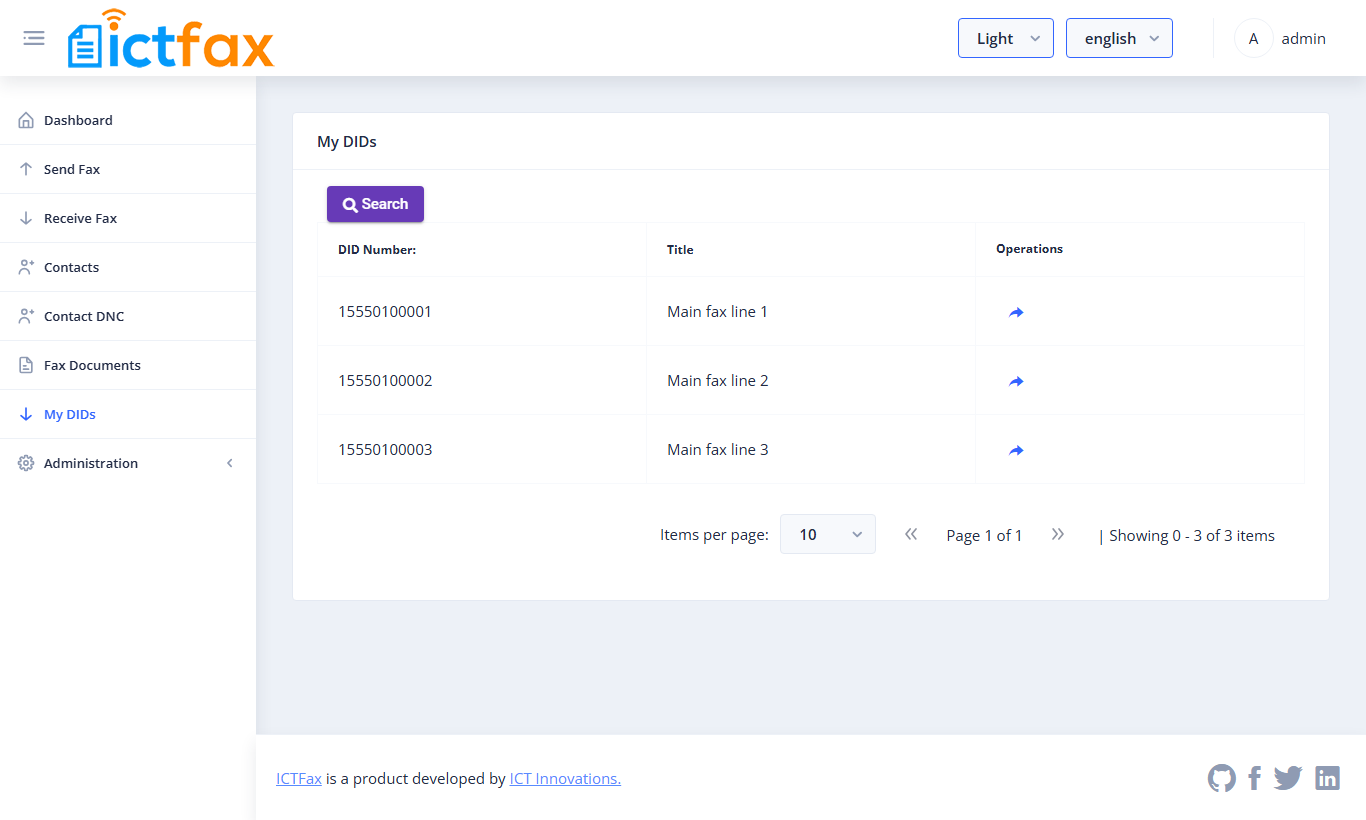Select My DIDs in the sidebar

(x=128, y=414)
